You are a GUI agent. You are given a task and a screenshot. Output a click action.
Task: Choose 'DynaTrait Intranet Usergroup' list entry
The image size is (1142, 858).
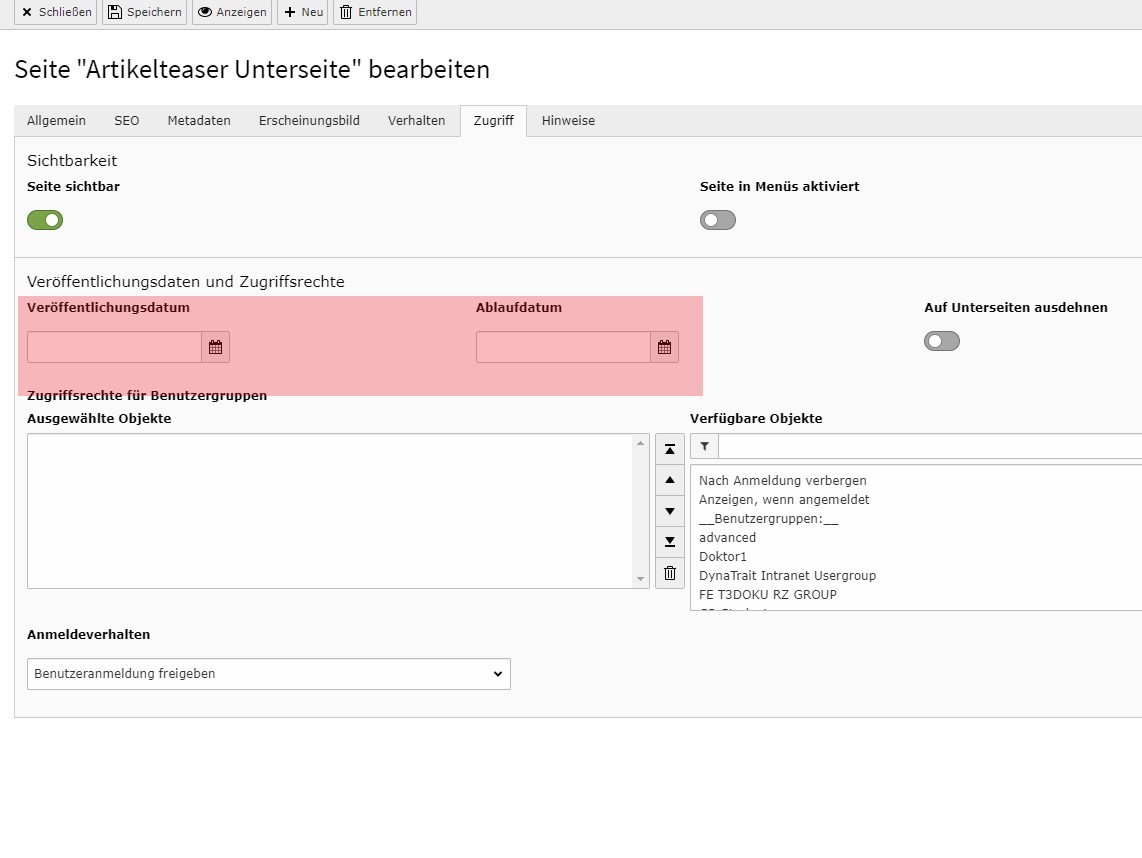coord(787,575)
